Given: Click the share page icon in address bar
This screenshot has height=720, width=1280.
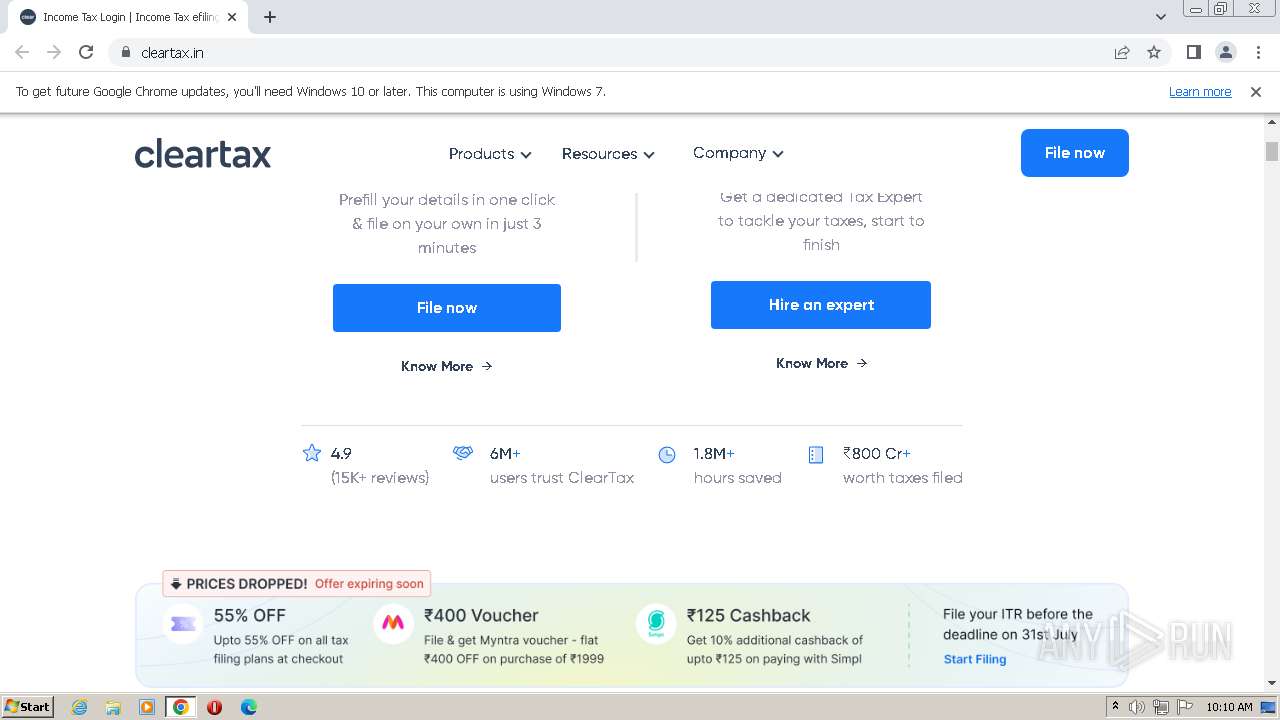Looking at the screenshot, I should click(1122, 52).
